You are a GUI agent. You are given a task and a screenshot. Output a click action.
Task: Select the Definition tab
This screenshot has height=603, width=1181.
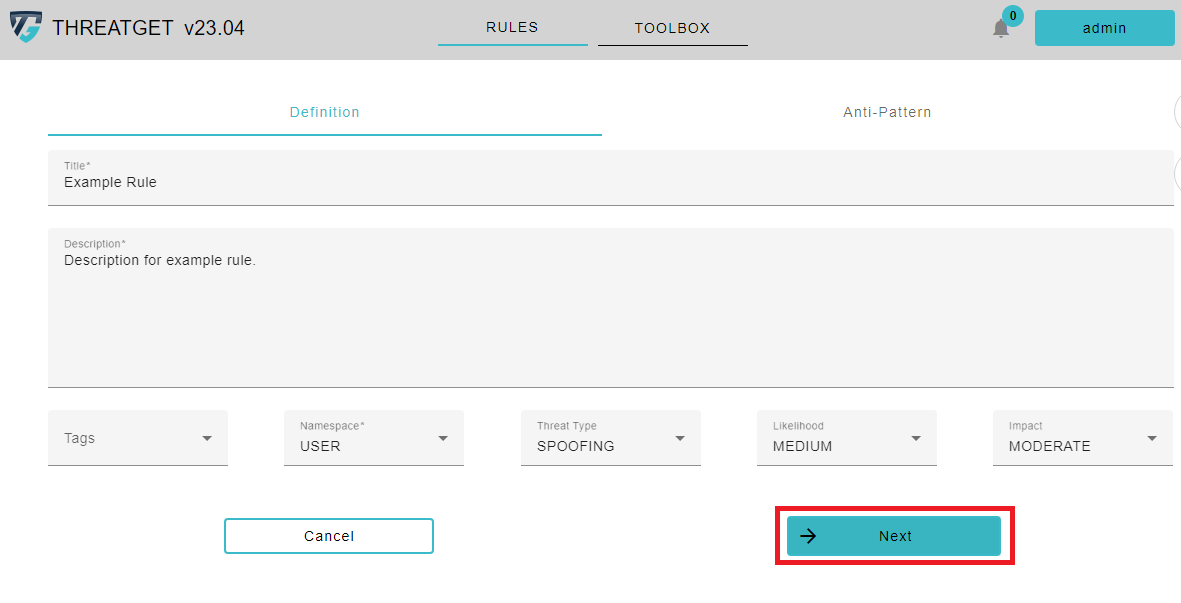coord(324,112)
